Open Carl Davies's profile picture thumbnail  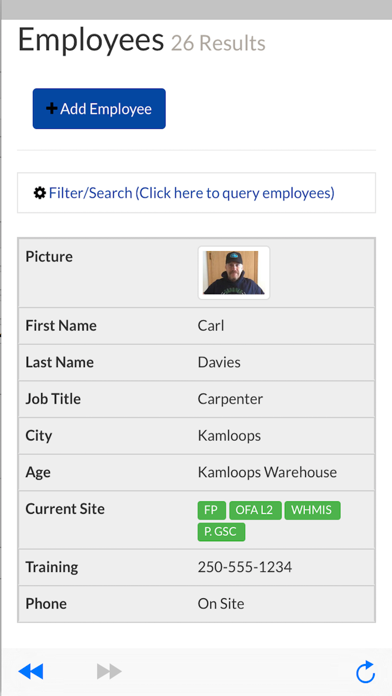234,273
